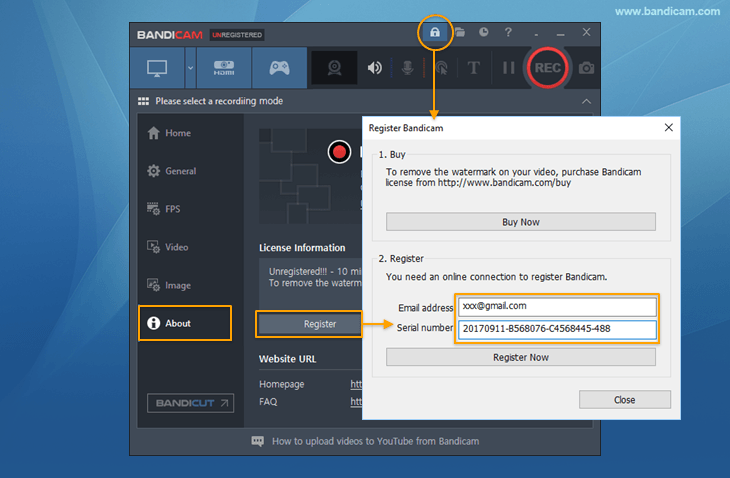This screenshot has height=478, width=730.
Task: Click the Buy Now button
Action: pos(520,222)
